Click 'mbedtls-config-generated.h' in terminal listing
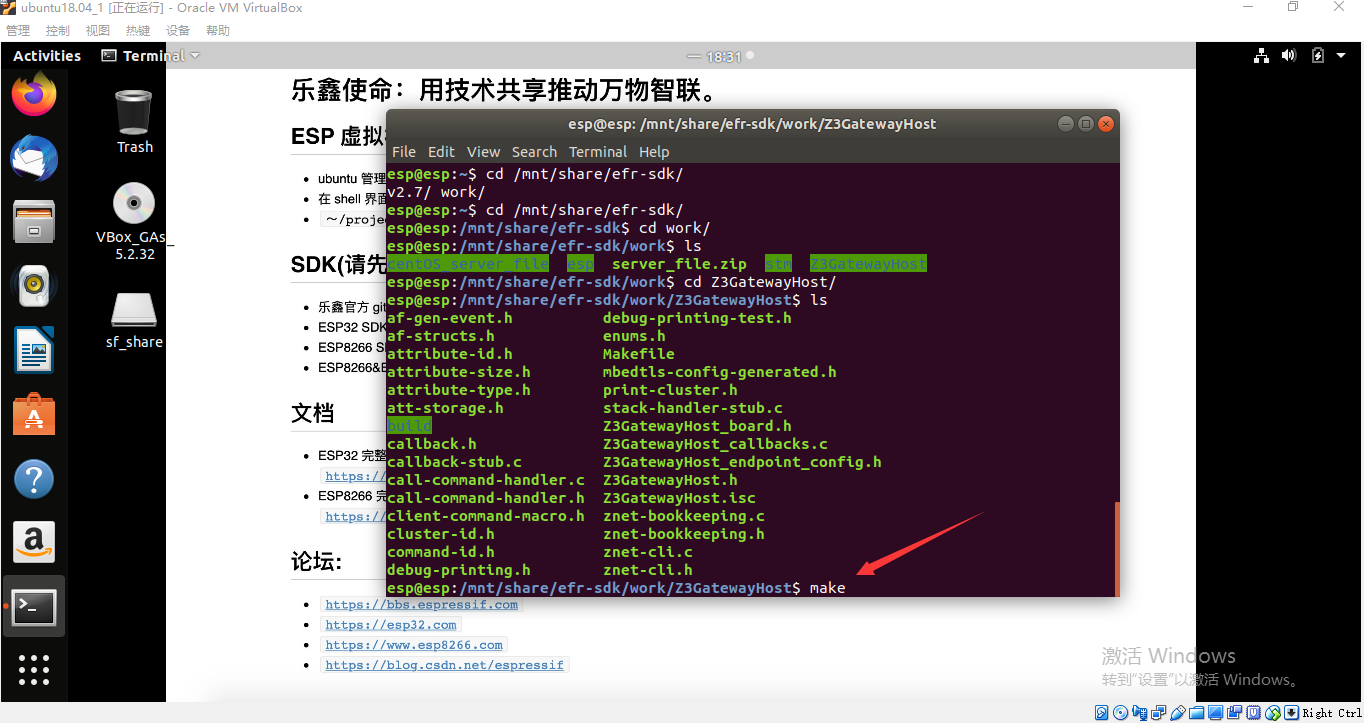Viewport: 1364px width, 723px height. click(720, 372)
